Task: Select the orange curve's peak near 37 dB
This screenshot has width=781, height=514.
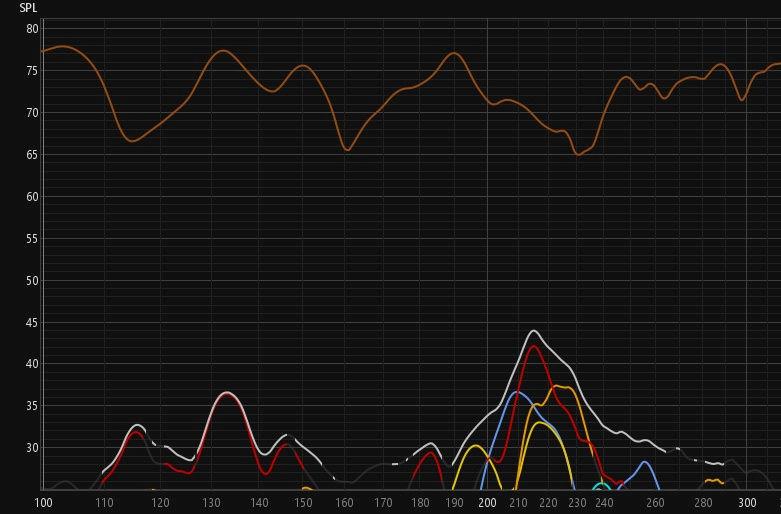Action: [558, 386]
